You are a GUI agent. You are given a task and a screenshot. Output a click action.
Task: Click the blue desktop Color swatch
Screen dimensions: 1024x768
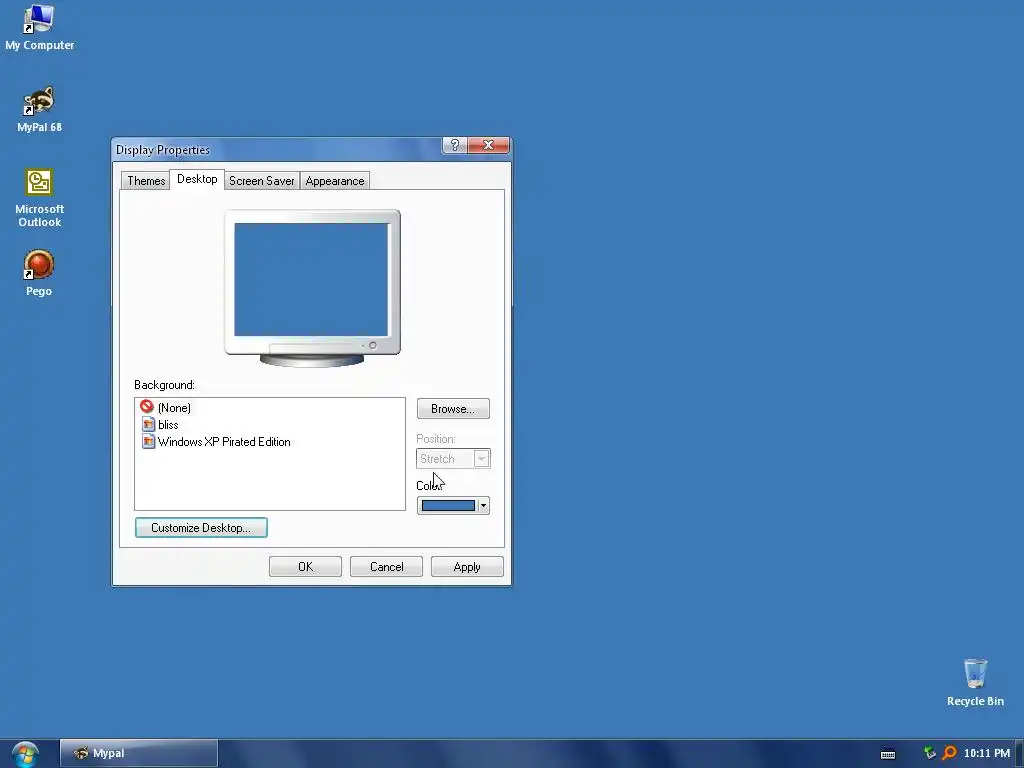click(448, 505)
